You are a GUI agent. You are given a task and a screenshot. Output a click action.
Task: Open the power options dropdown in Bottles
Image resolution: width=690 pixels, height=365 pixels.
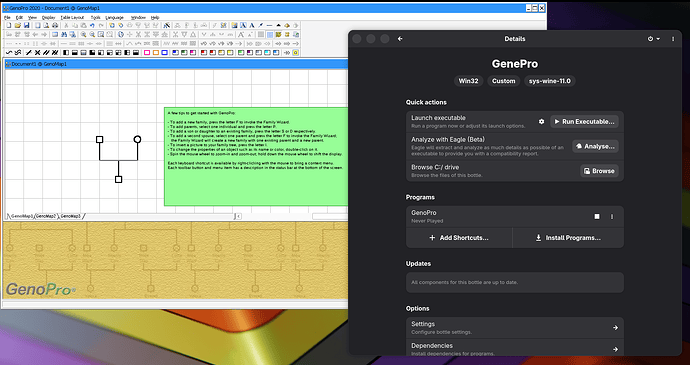tap(653, 39)
